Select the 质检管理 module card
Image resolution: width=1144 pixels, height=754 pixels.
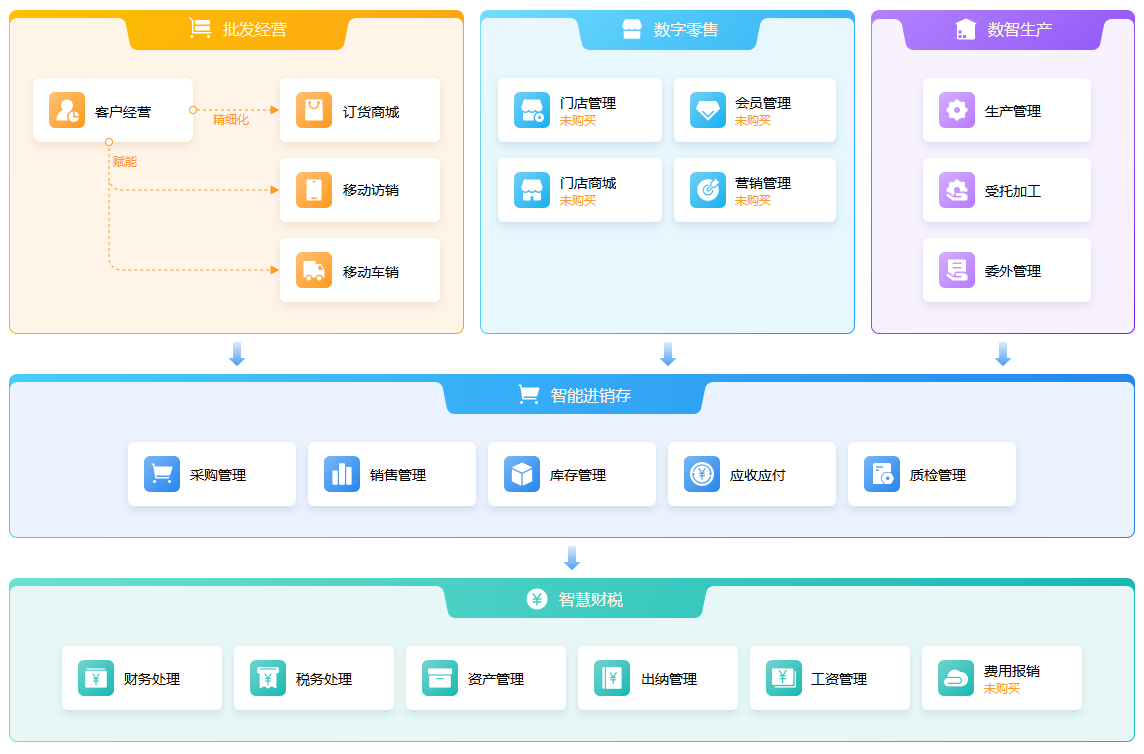[x=932, y=474]
